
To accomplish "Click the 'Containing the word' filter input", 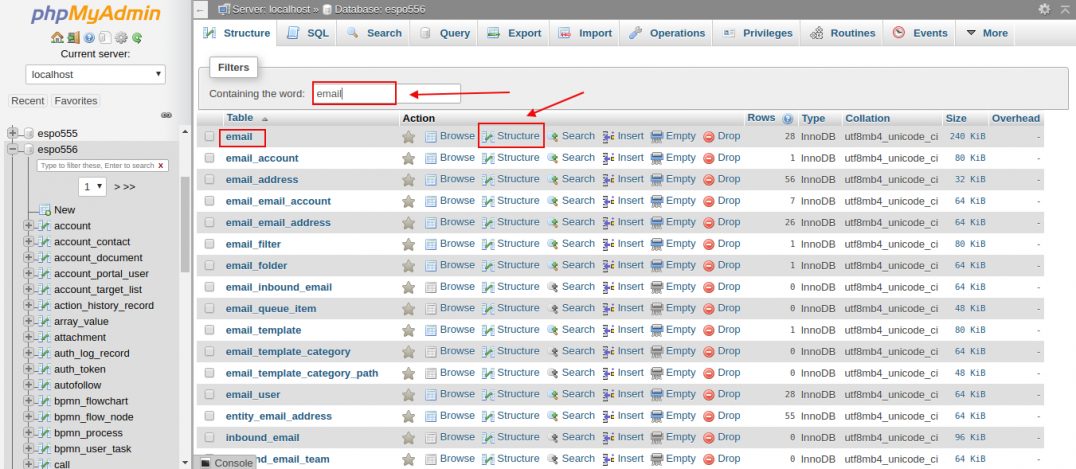I will pyautogui.click(x=386, y=93).
